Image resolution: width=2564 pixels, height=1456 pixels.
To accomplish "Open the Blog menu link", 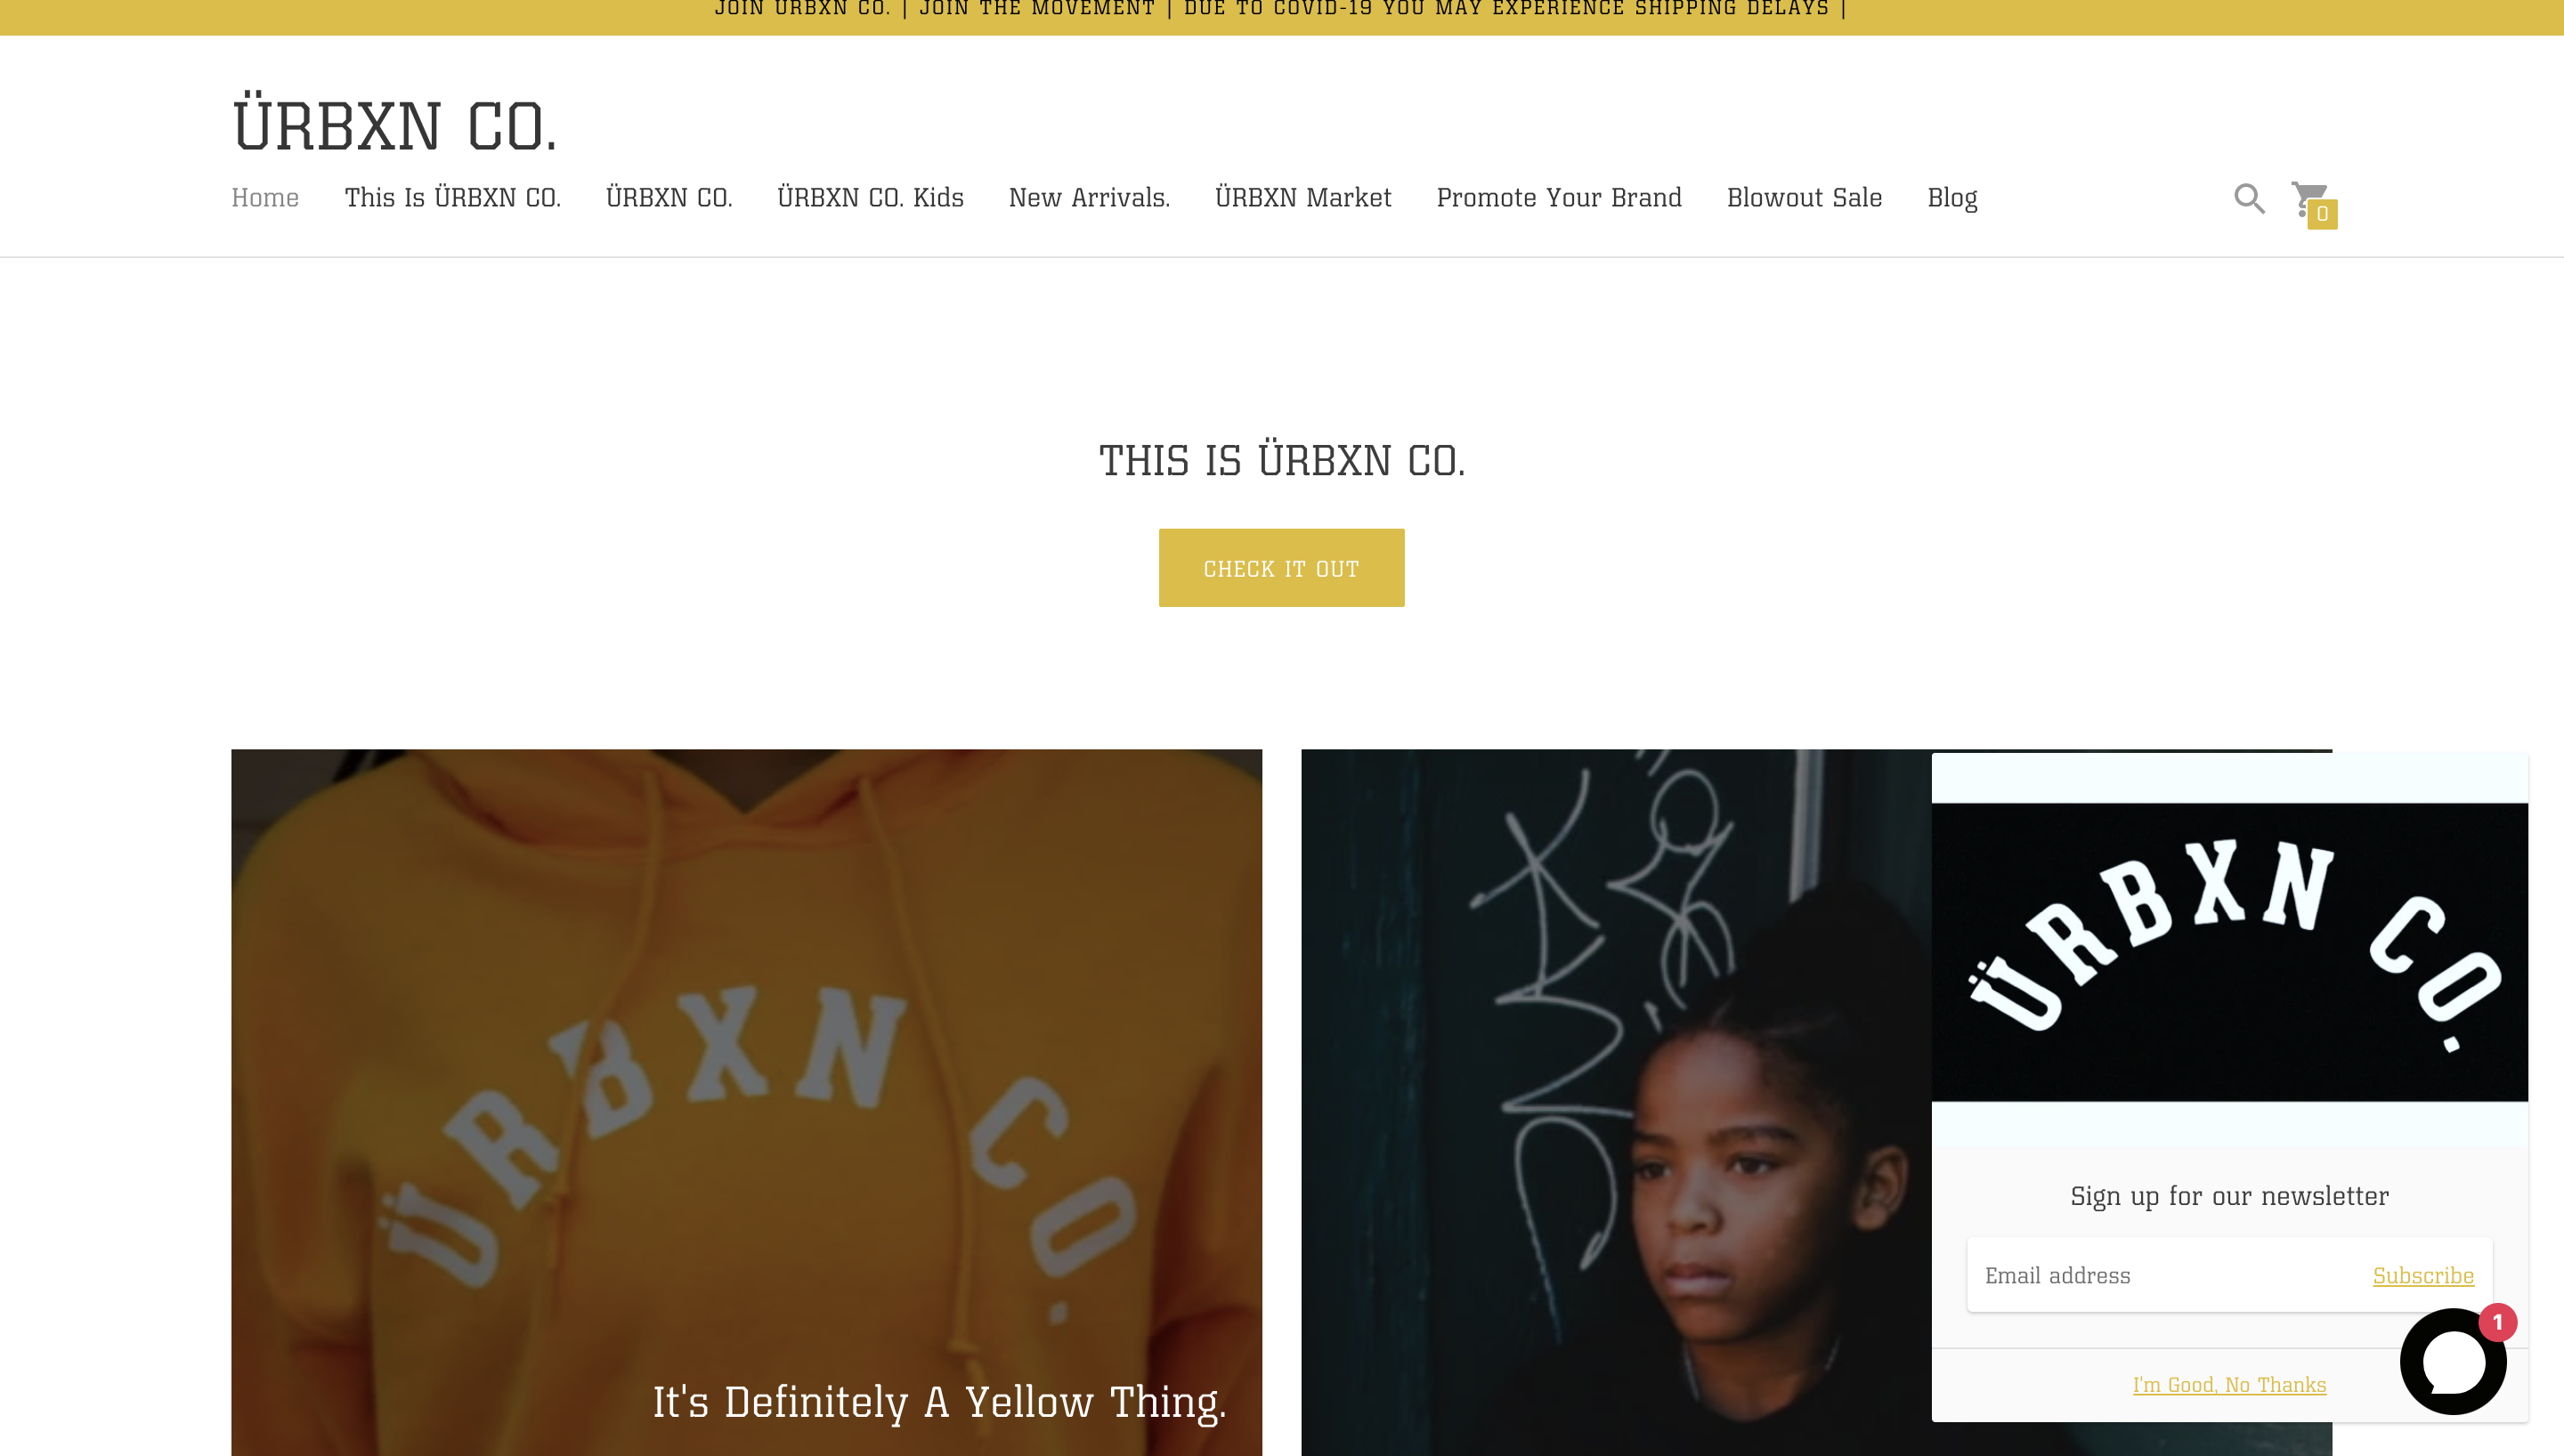I will [x=1952, y=198].
